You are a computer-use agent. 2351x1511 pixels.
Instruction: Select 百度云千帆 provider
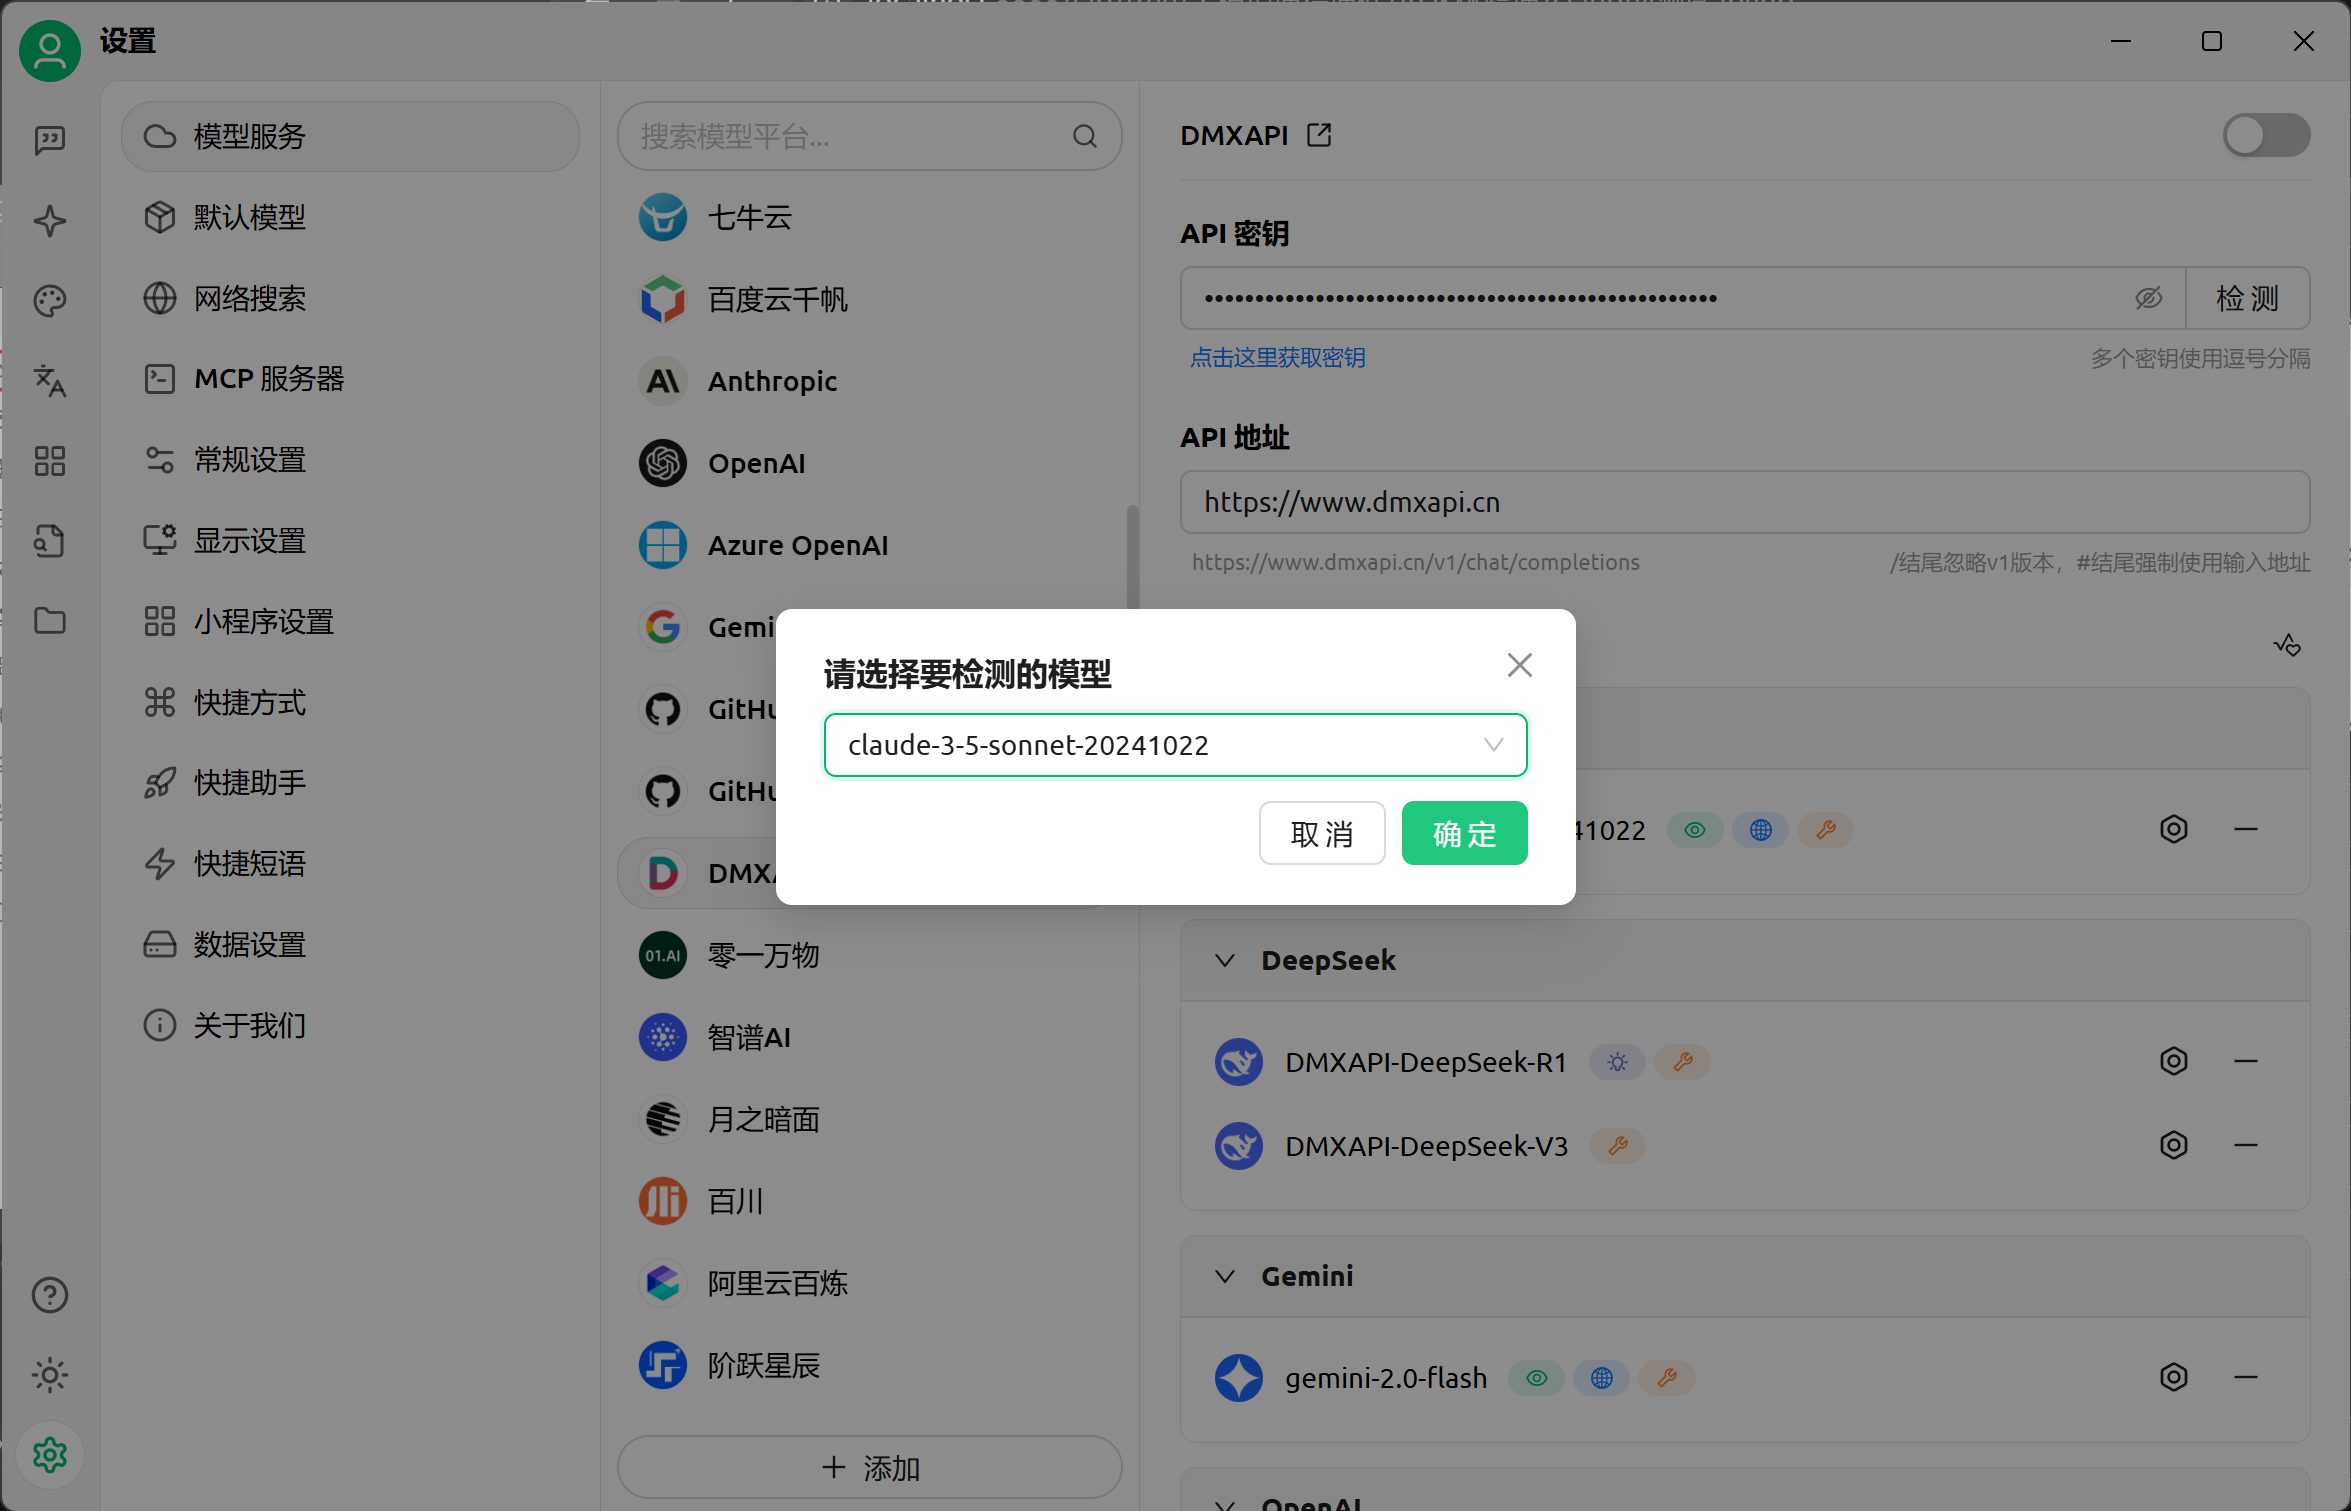(870, 299)
